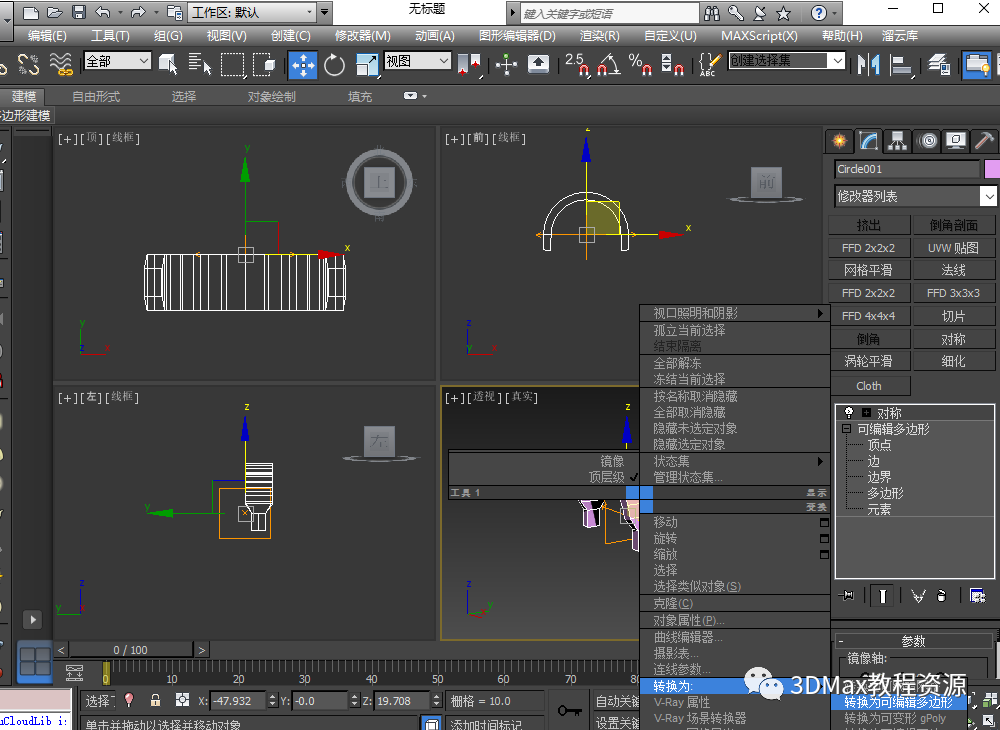Viewport: 1000px width, 730px height.
Task: Toggle Window/Crossing selection mode
Action: 264,64
